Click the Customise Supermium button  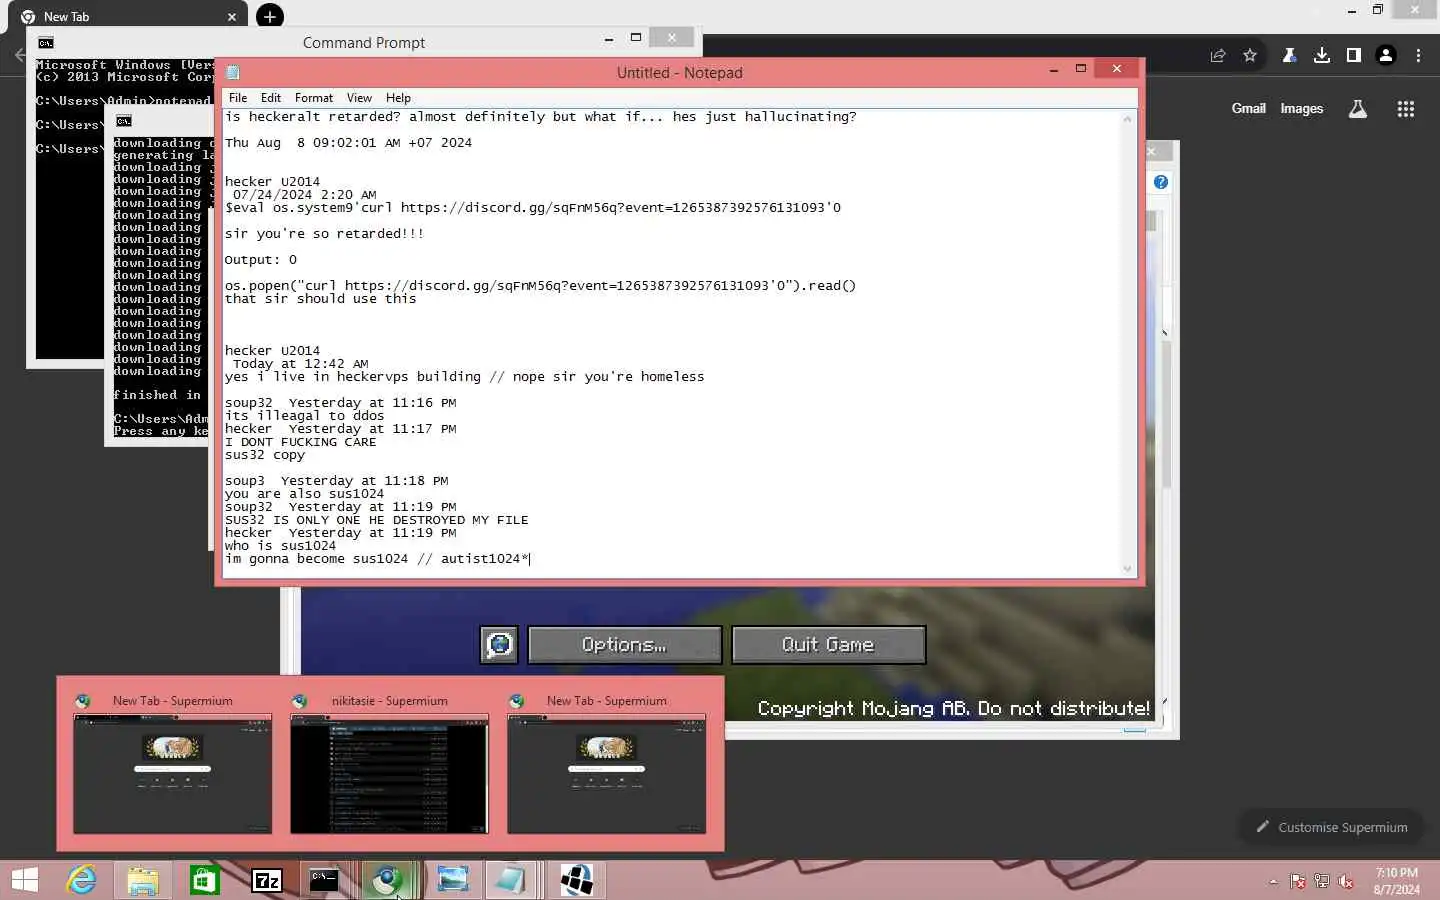click(1331, 827)
